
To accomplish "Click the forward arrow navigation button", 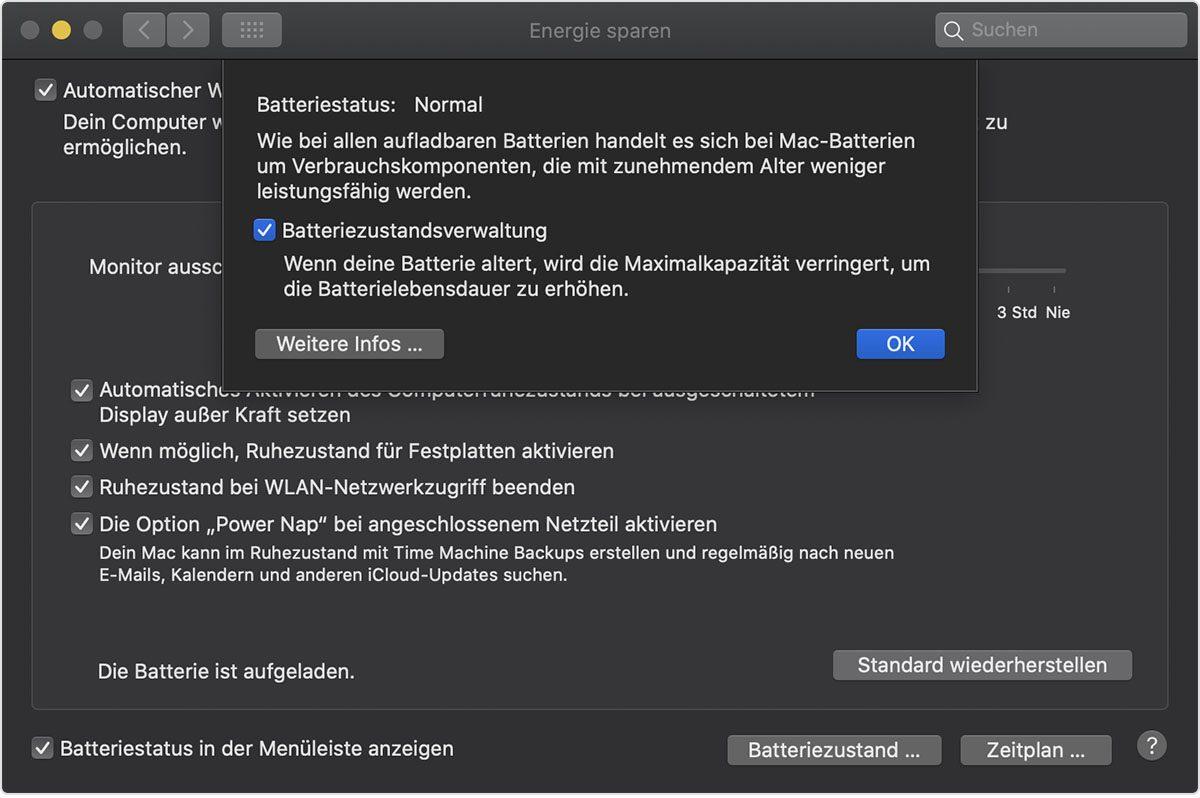I will (187, 30).
